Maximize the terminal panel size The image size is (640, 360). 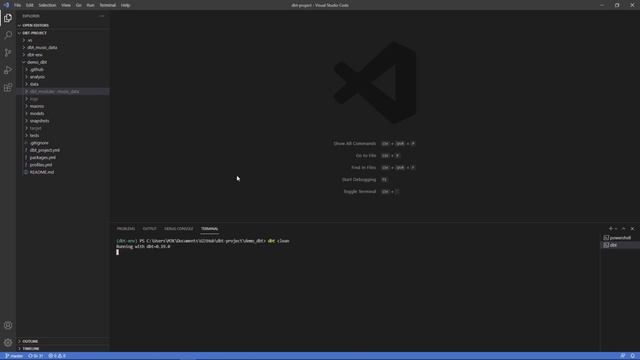click(624, 229)
